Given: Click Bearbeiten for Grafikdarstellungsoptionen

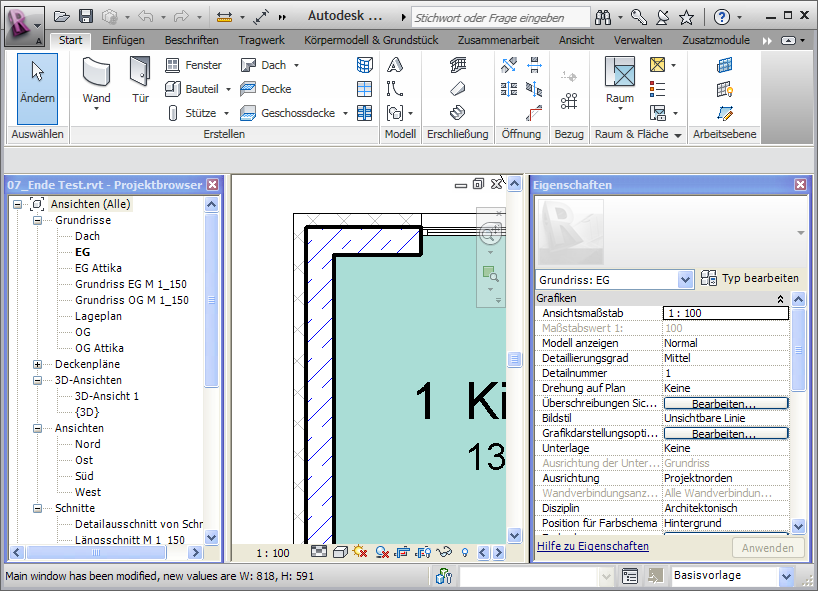Looking at the screenshot, I should click(726, 433).
